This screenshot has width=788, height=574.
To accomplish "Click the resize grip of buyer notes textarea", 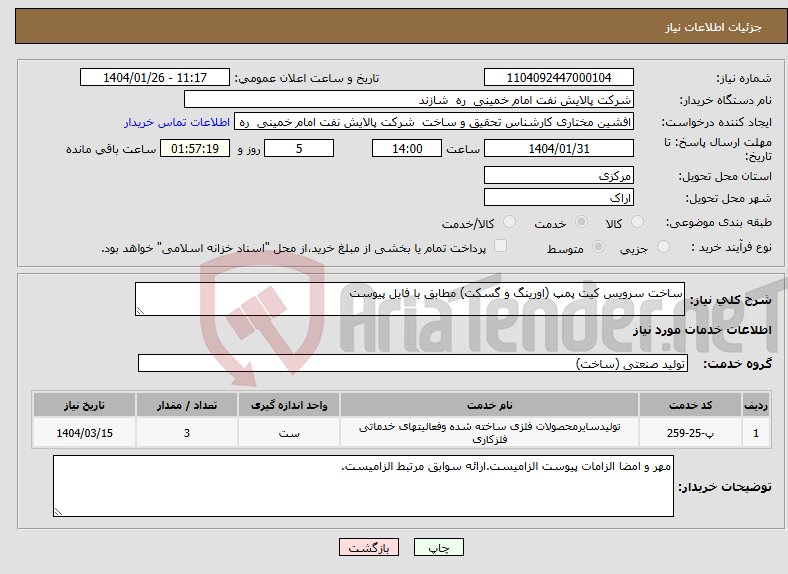I will (58, 512).
